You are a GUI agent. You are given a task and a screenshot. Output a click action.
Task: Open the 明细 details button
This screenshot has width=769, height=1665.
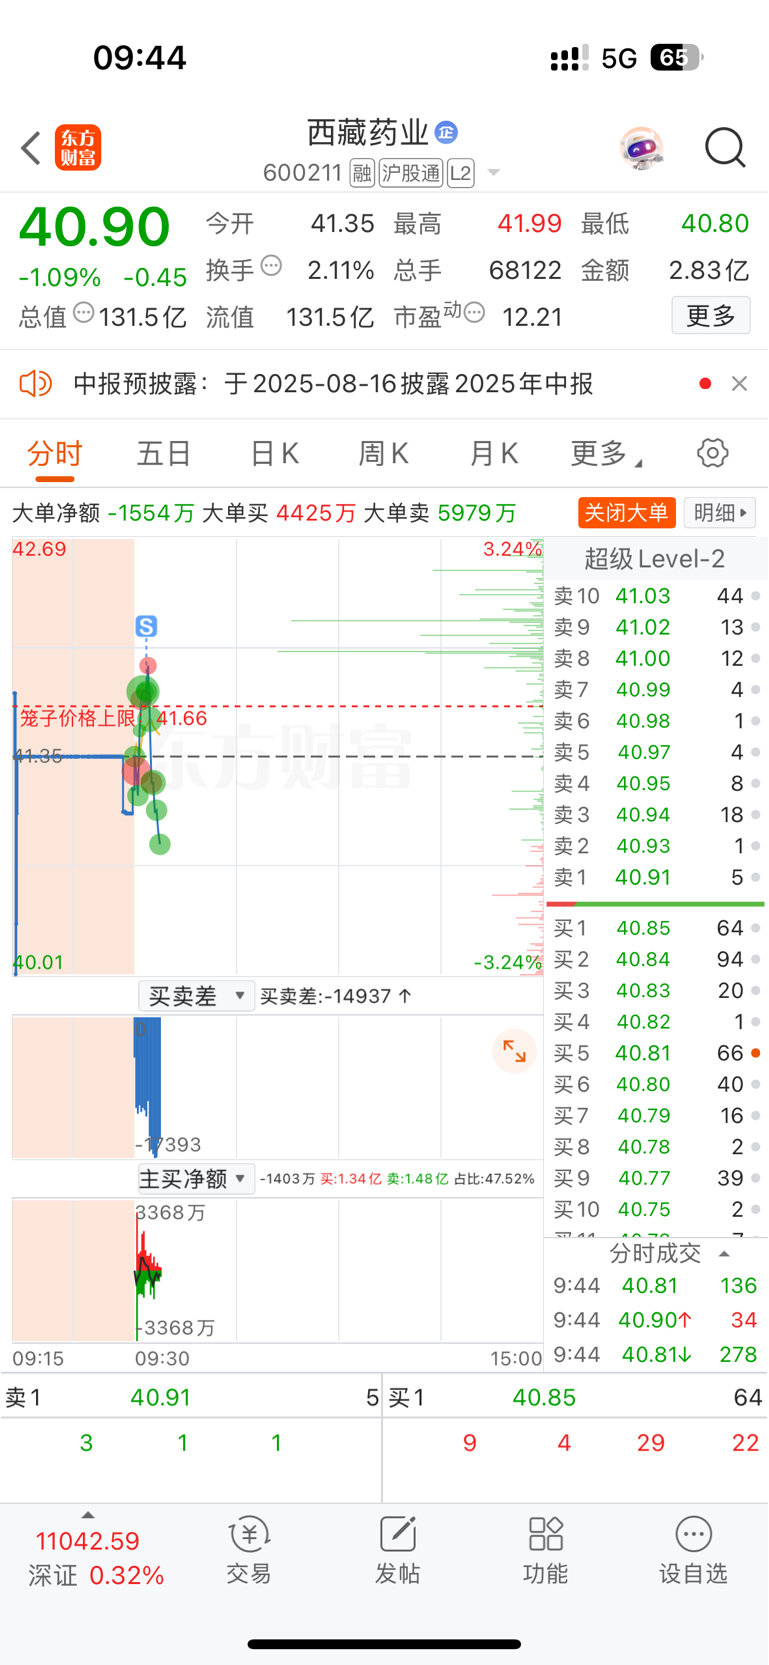[720, 513]
